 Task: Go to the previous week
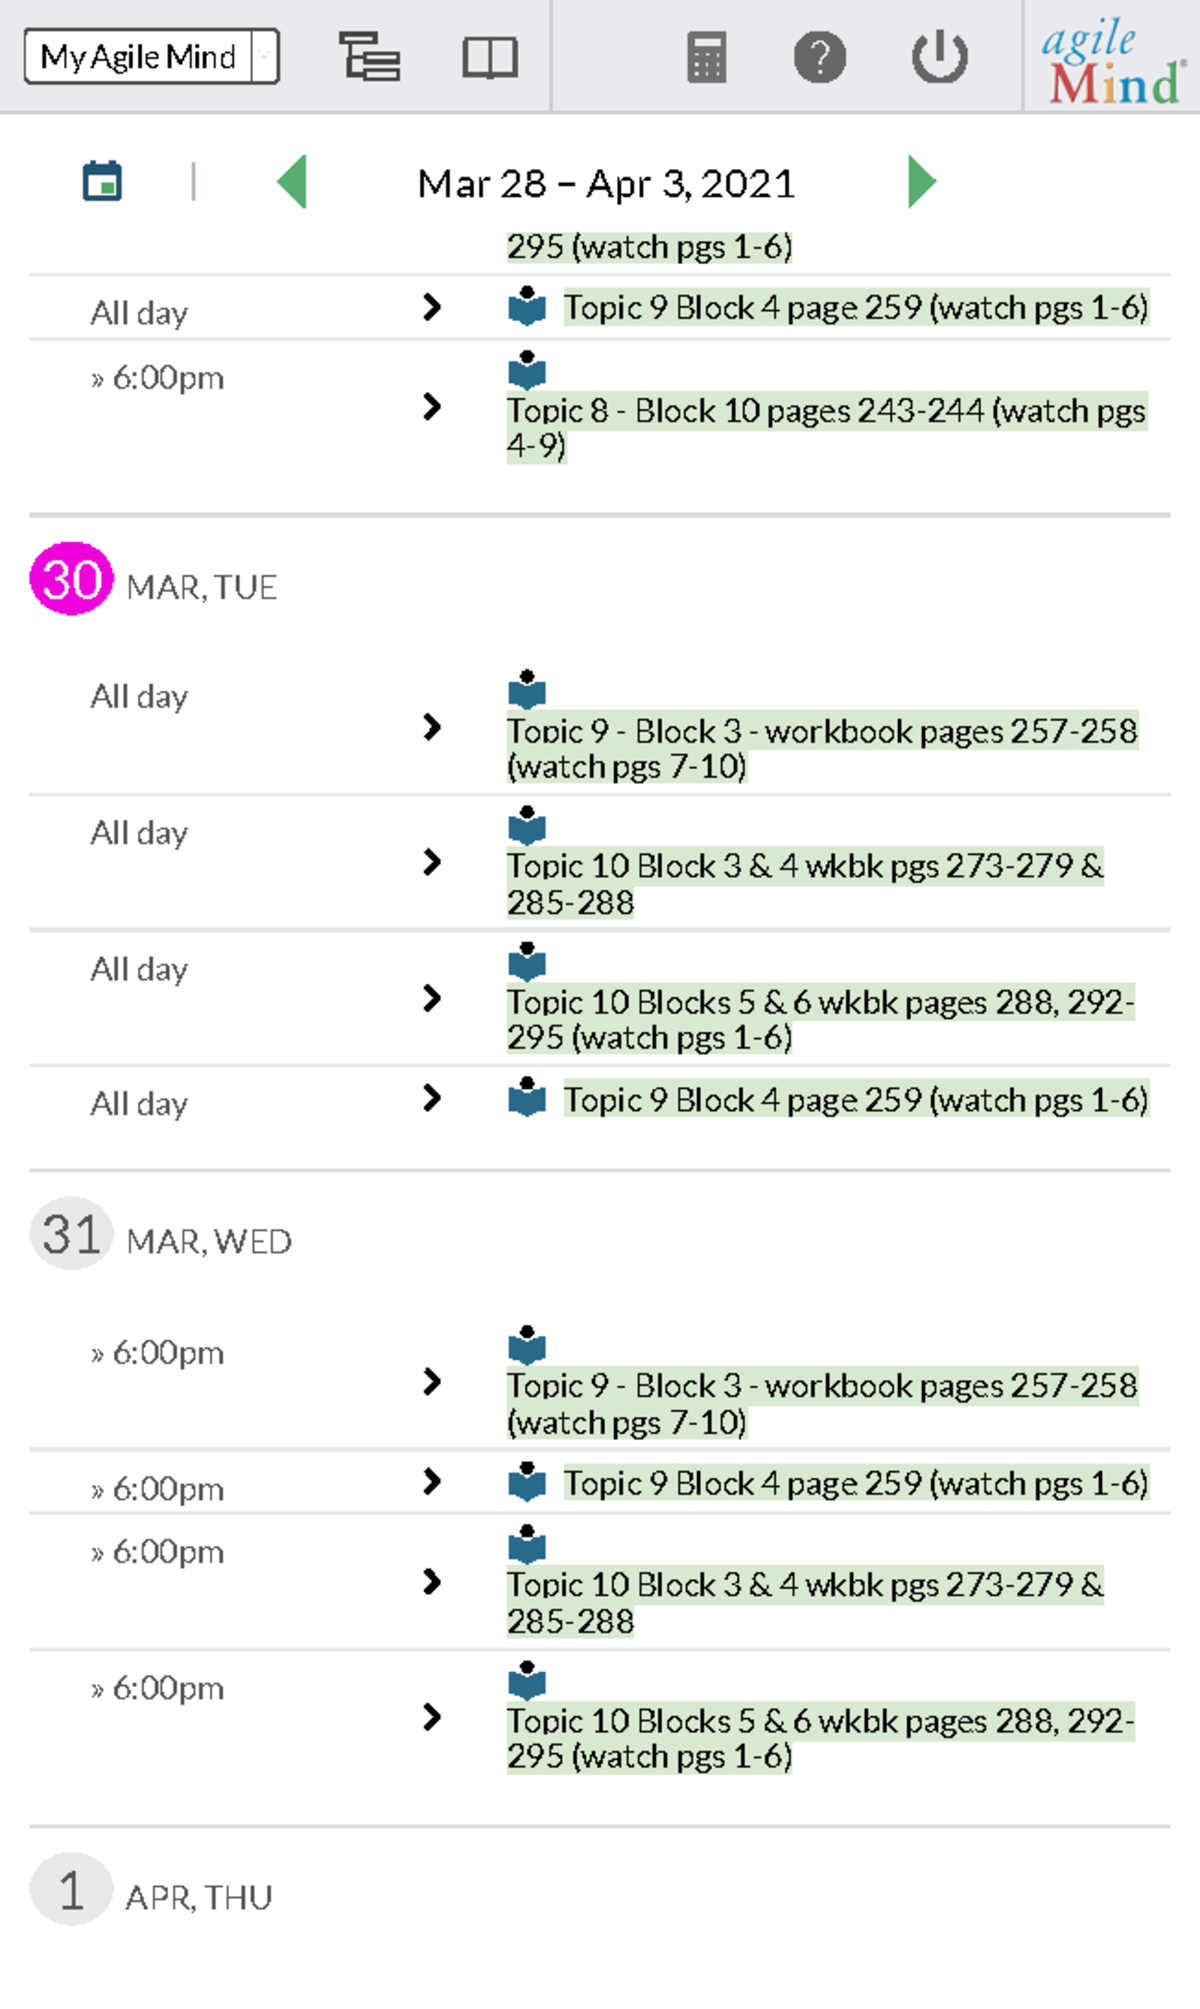click(294, 181)
